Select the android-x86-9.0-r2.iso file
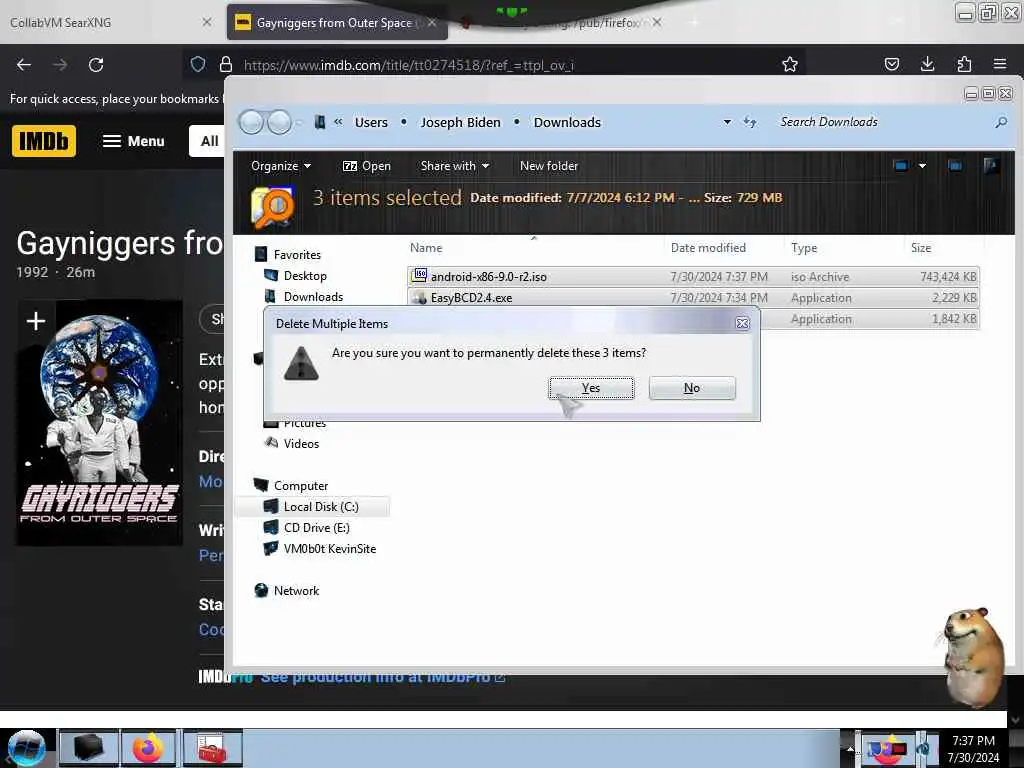Viewport: 1024px width, 768px height. pyautogui.click(x=693, y=277)
